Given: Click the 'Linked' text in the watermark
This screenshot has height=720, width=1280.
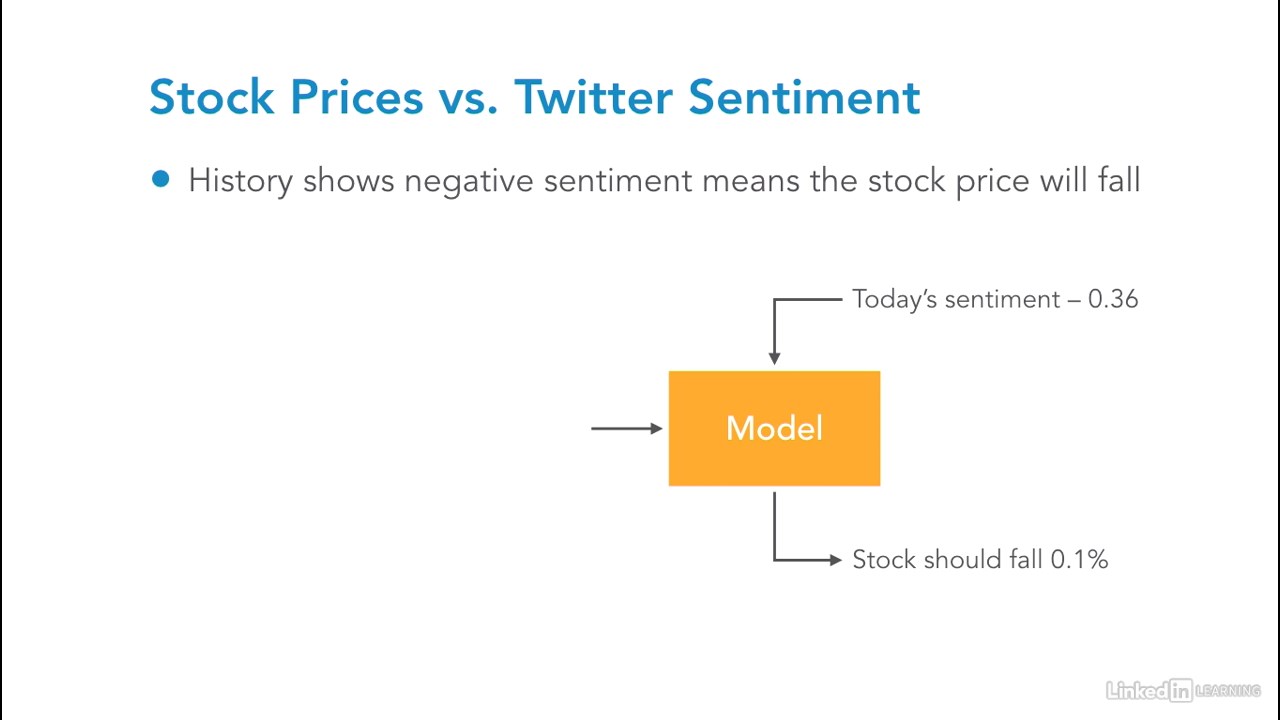Looking at the screenshot, I should 1137,690.
